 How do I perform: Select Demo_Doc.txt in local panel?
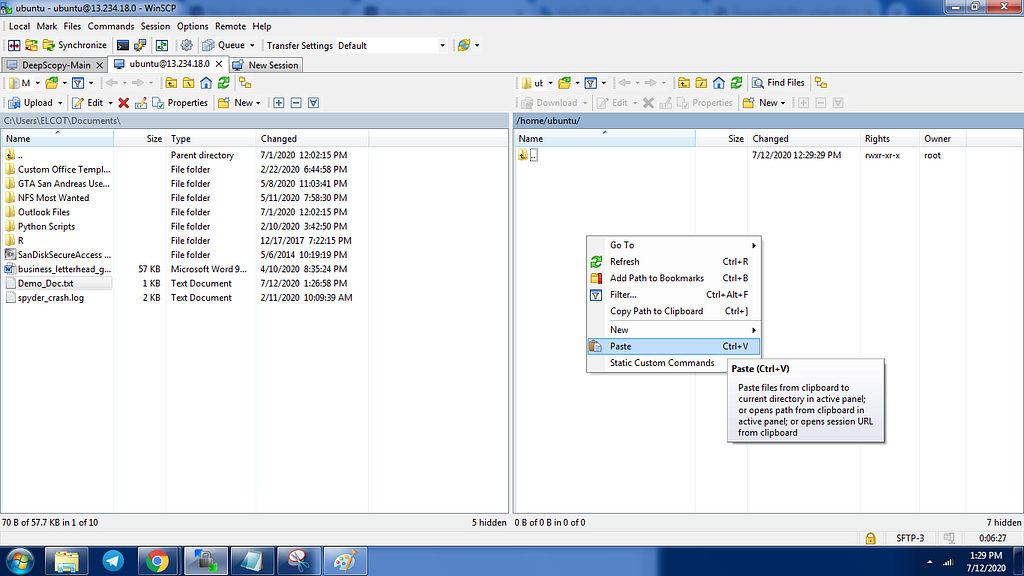point(46,283)
